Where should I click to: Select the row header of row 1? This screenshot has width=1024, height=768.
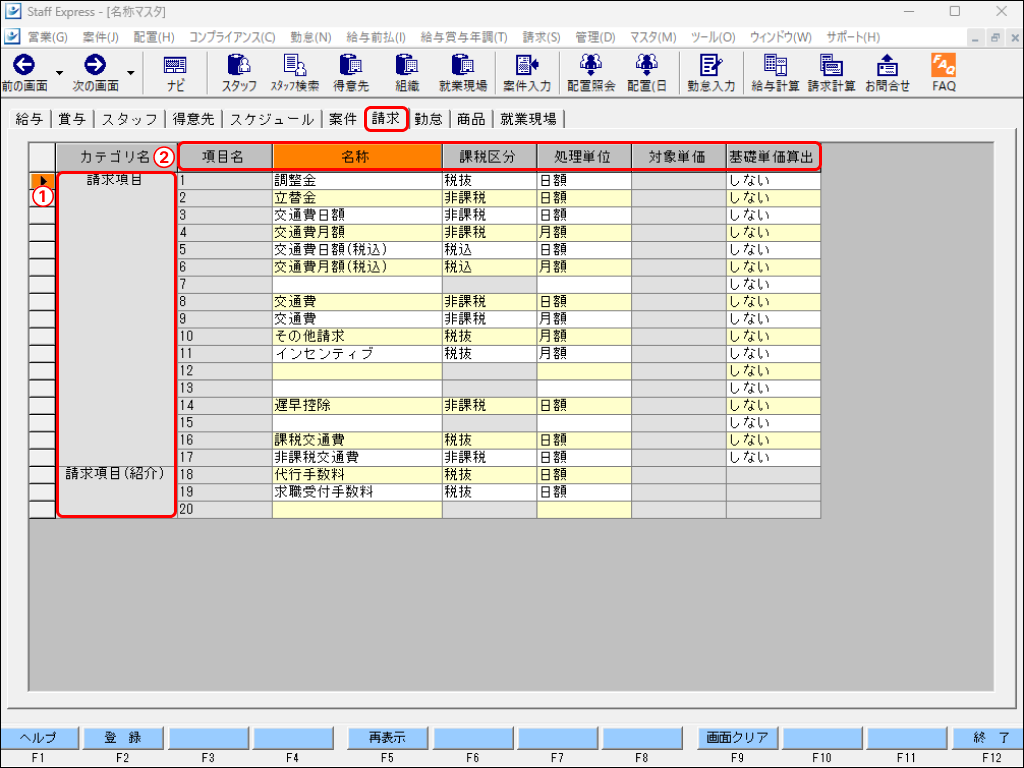click(42, 181)
